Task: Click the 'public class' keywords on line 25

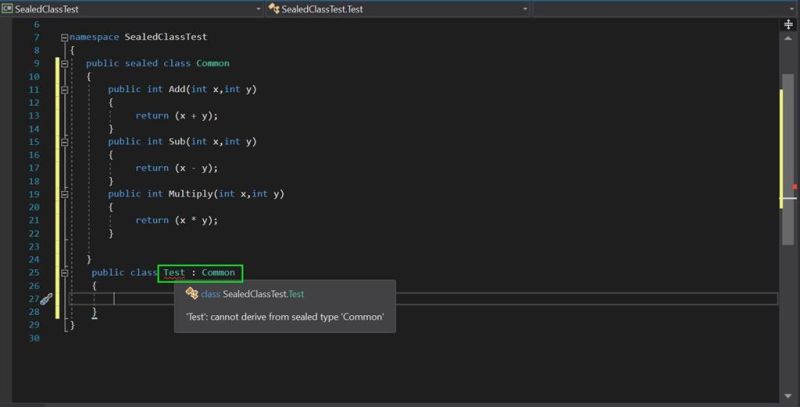Action: [x=124, y=272]
